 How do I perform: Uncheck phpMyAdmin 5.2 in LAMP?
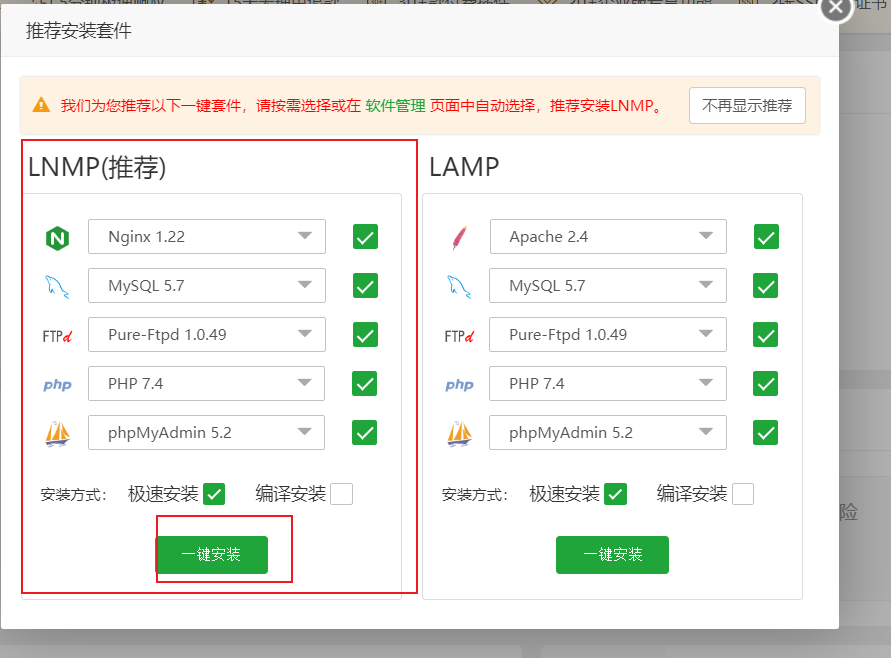[766, 432]
